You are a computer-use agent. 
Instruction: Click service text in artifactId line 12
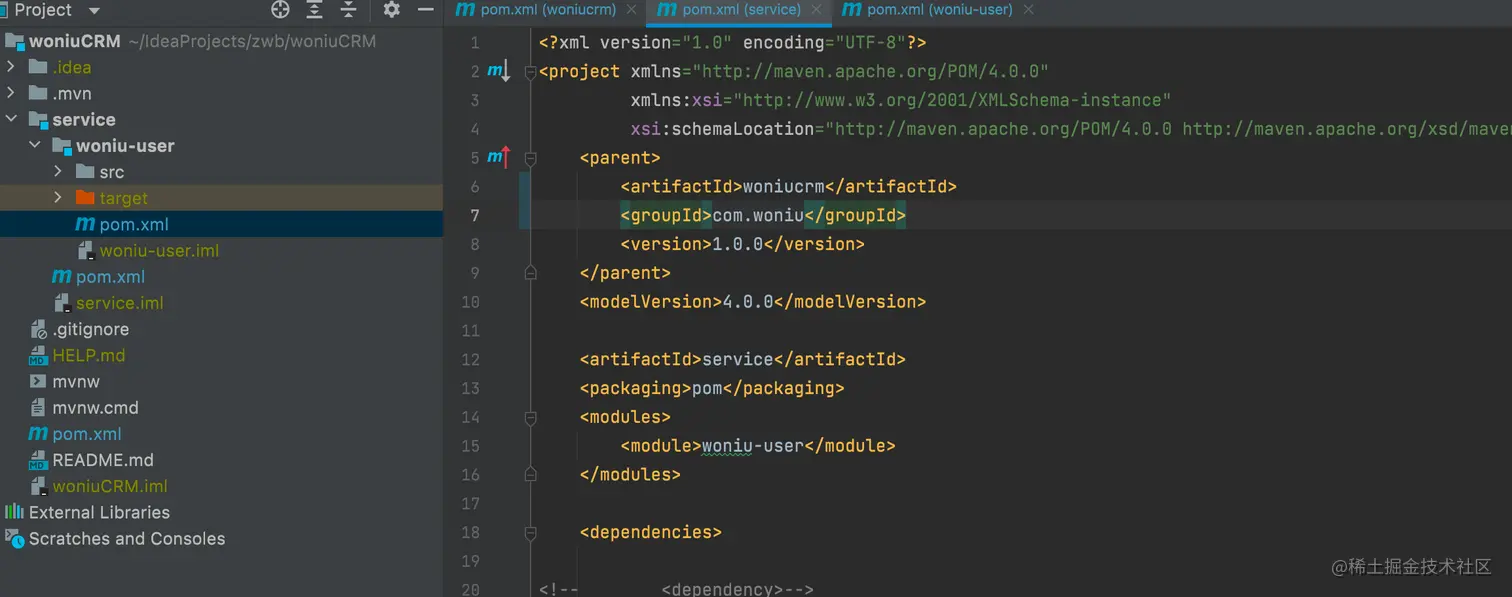point(738,359)
